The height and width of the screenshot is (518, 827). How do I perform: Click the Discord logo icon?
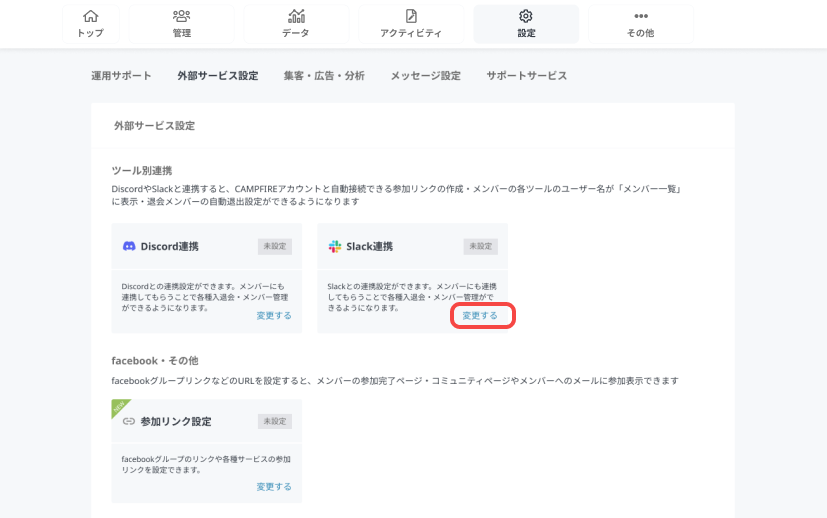point(129,246)
